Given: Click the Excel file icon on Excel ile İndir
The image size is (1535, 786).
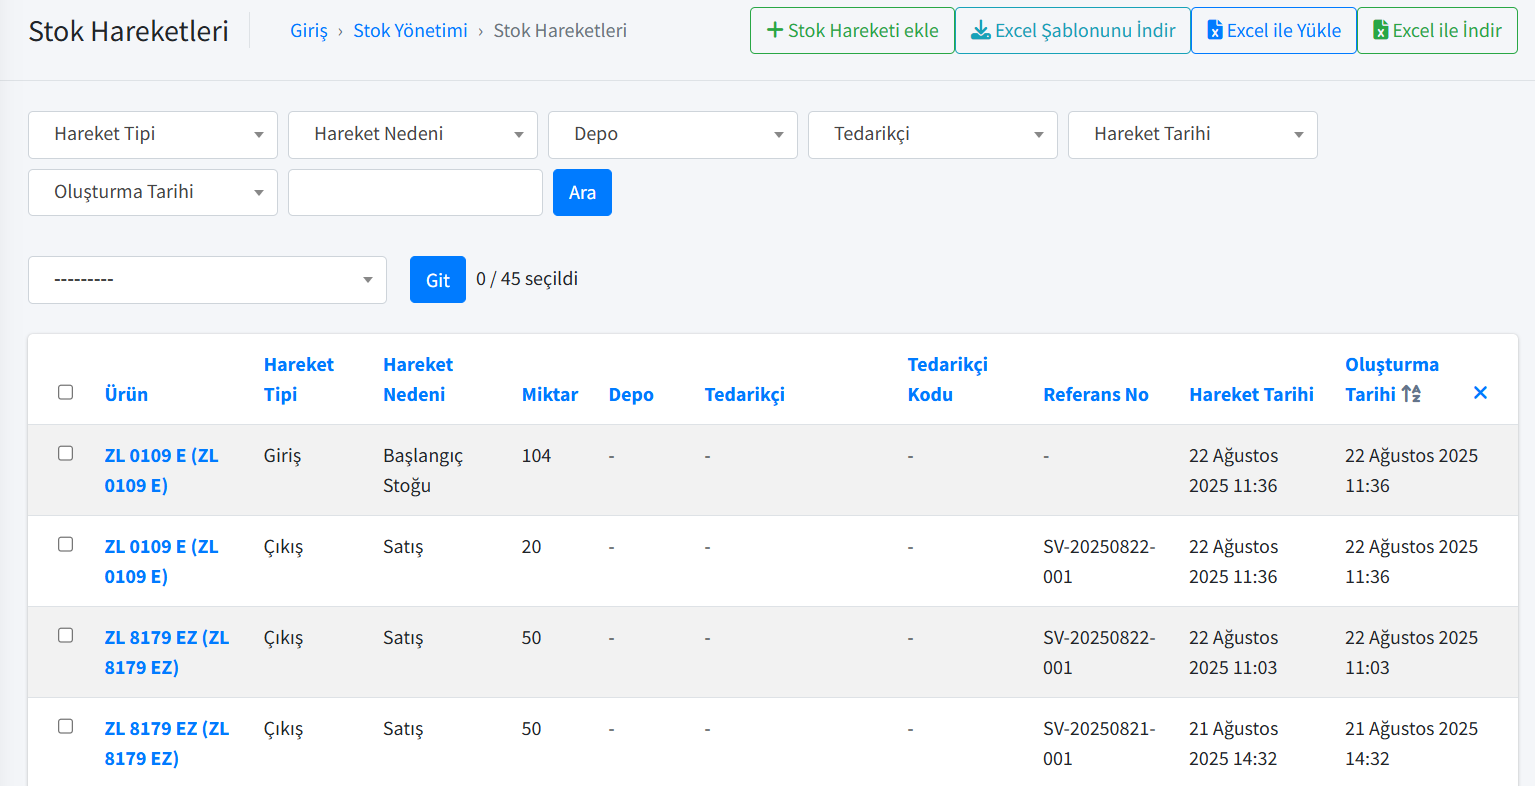Looking at the screenshot, I should point(1380,30).
